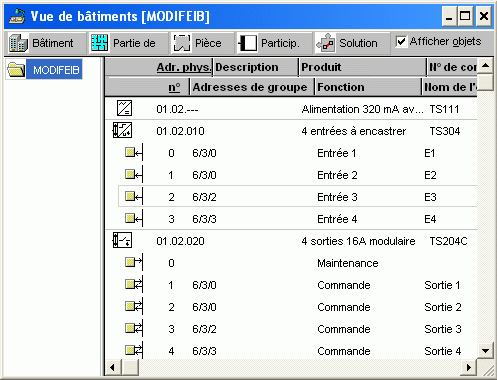Click the MODIFEIB folder icon
Screen dimensions: 497x380
(16, 70)
